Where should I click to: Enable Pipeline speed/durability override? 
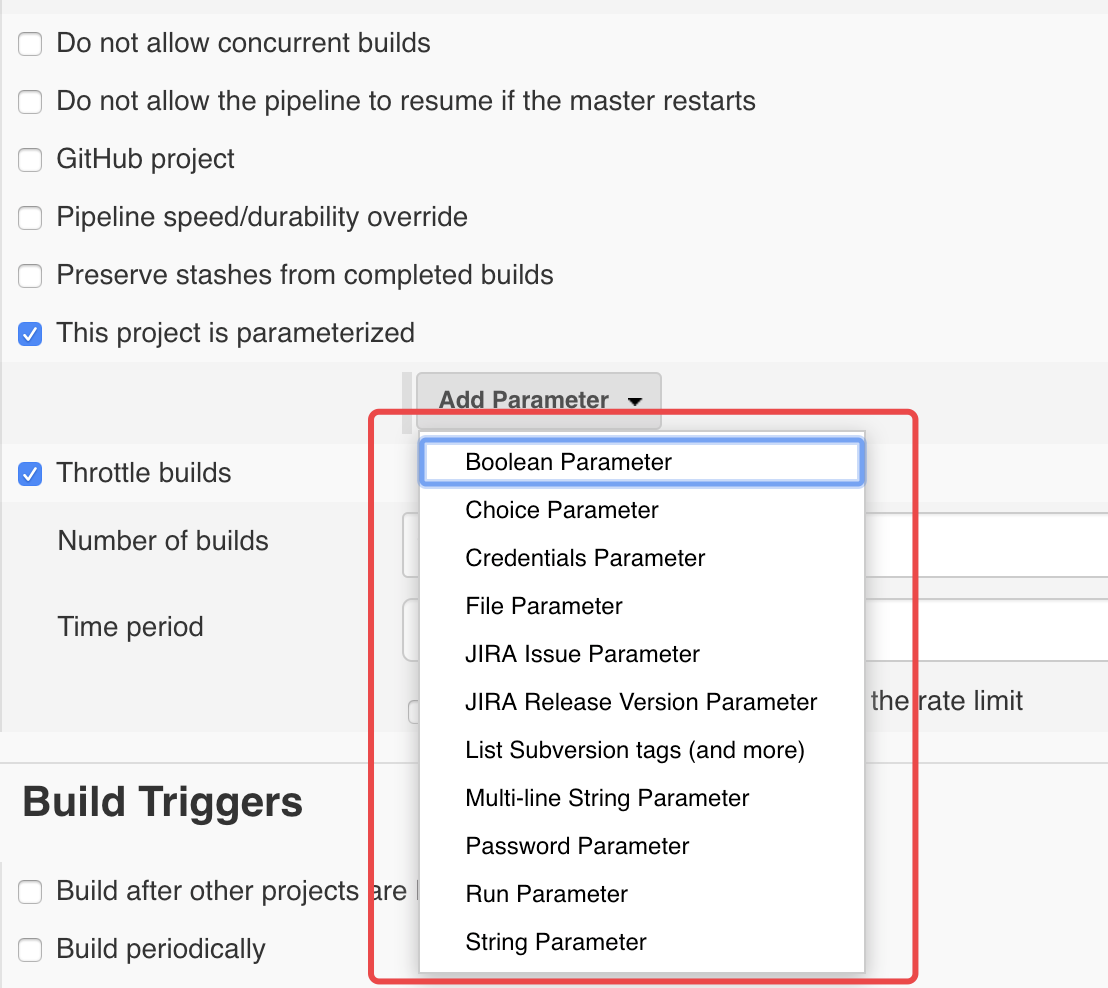pos(31,218)
